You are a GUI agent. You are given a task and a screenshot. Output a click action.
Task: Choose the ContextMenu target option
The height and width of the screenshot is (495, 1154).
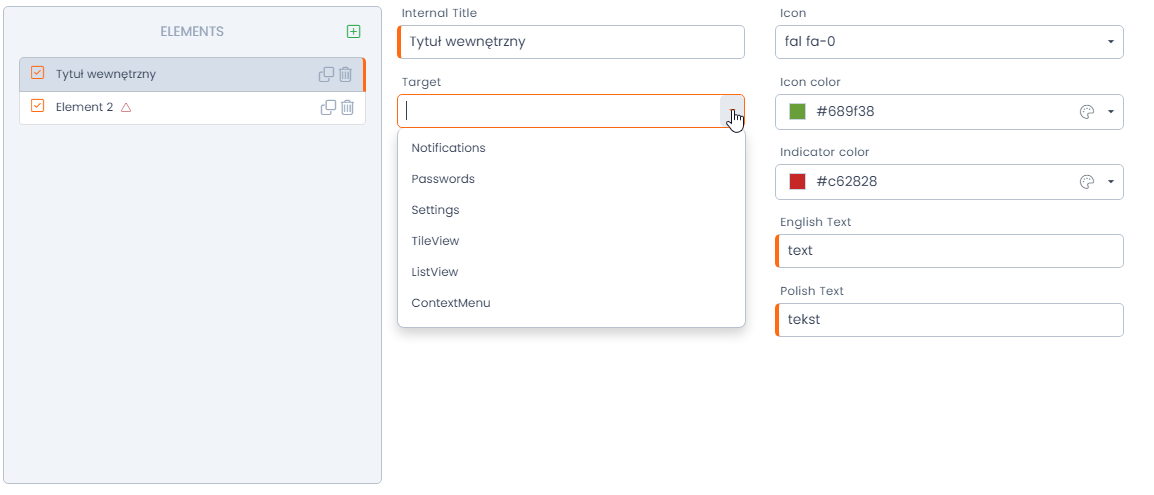(451, 303)
